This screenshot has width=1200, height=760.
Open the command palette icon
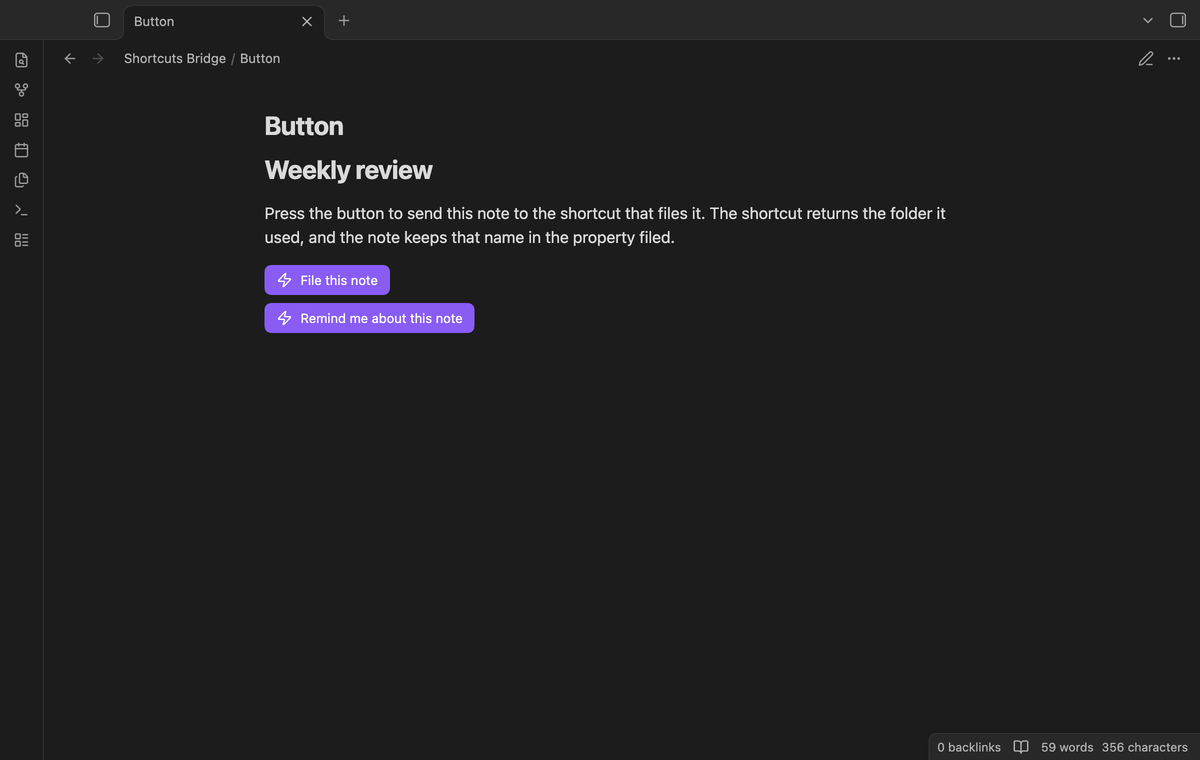pos(22,210)
